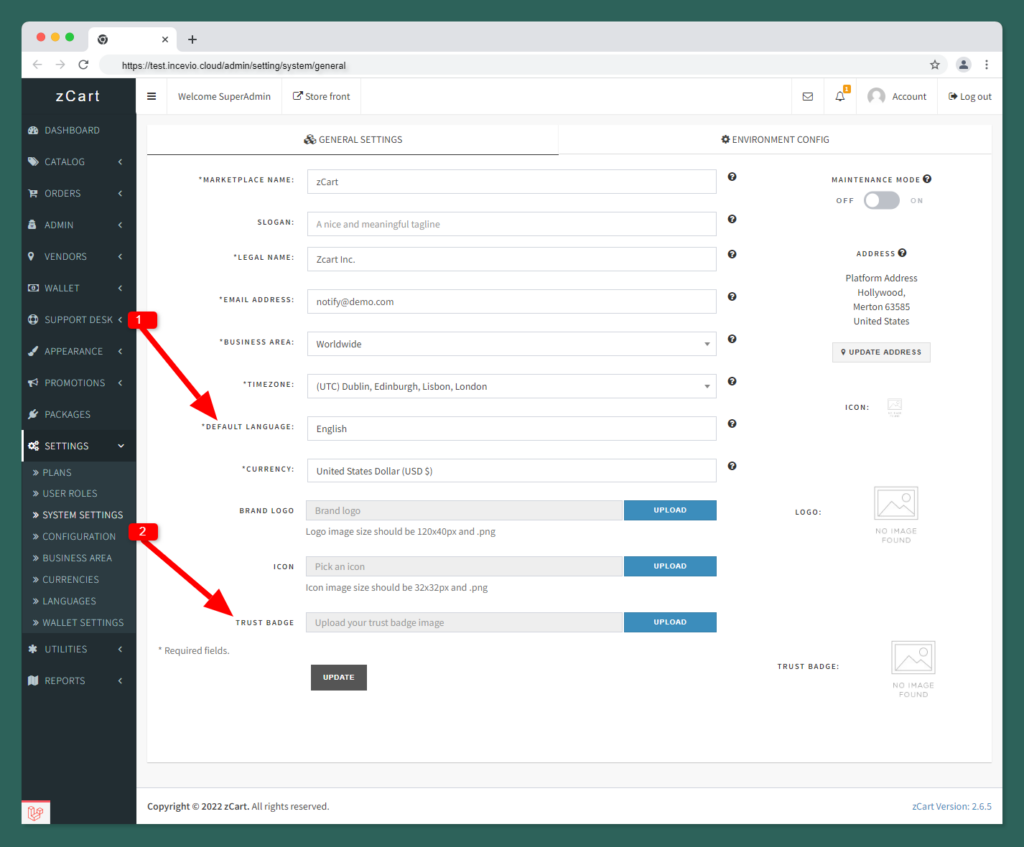Viewport: 1024px width, 847px height.
Task: Open Languages under Settings menu
Action: (x=69, y=601)
